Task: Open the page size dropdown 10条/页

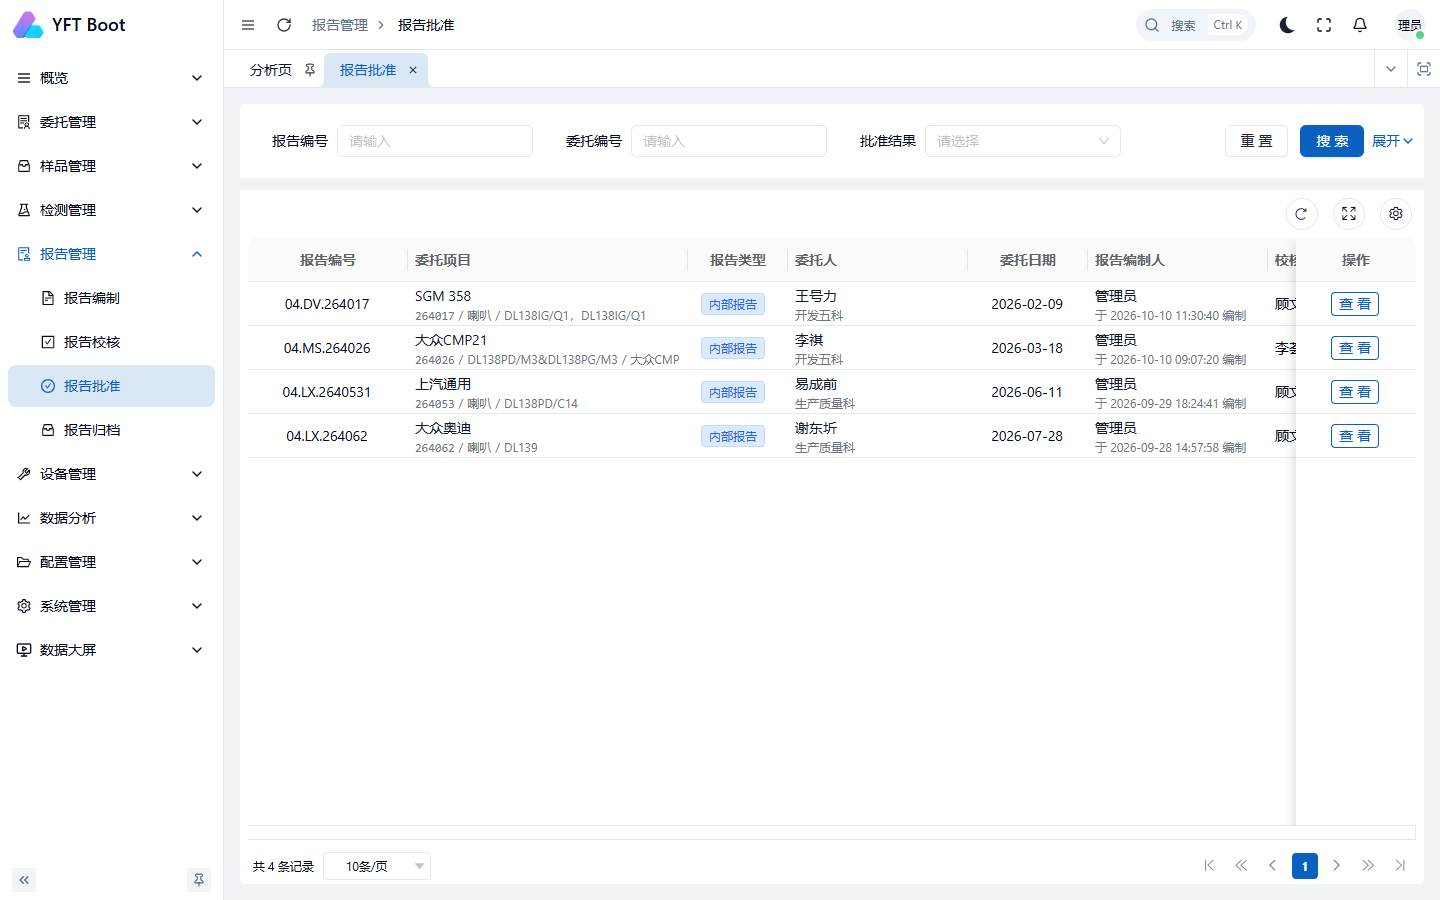Action: 377,866
